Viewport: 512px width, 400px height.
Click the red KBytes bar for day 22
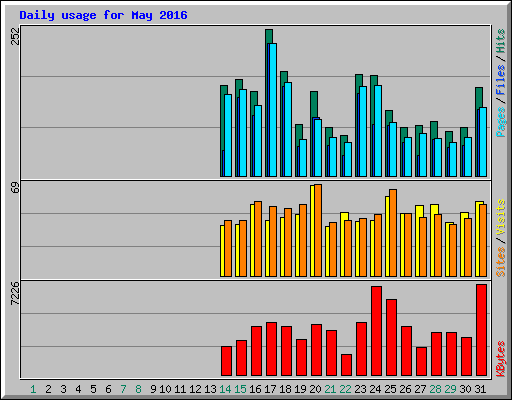pyautogui.click(x=346, y=365)
